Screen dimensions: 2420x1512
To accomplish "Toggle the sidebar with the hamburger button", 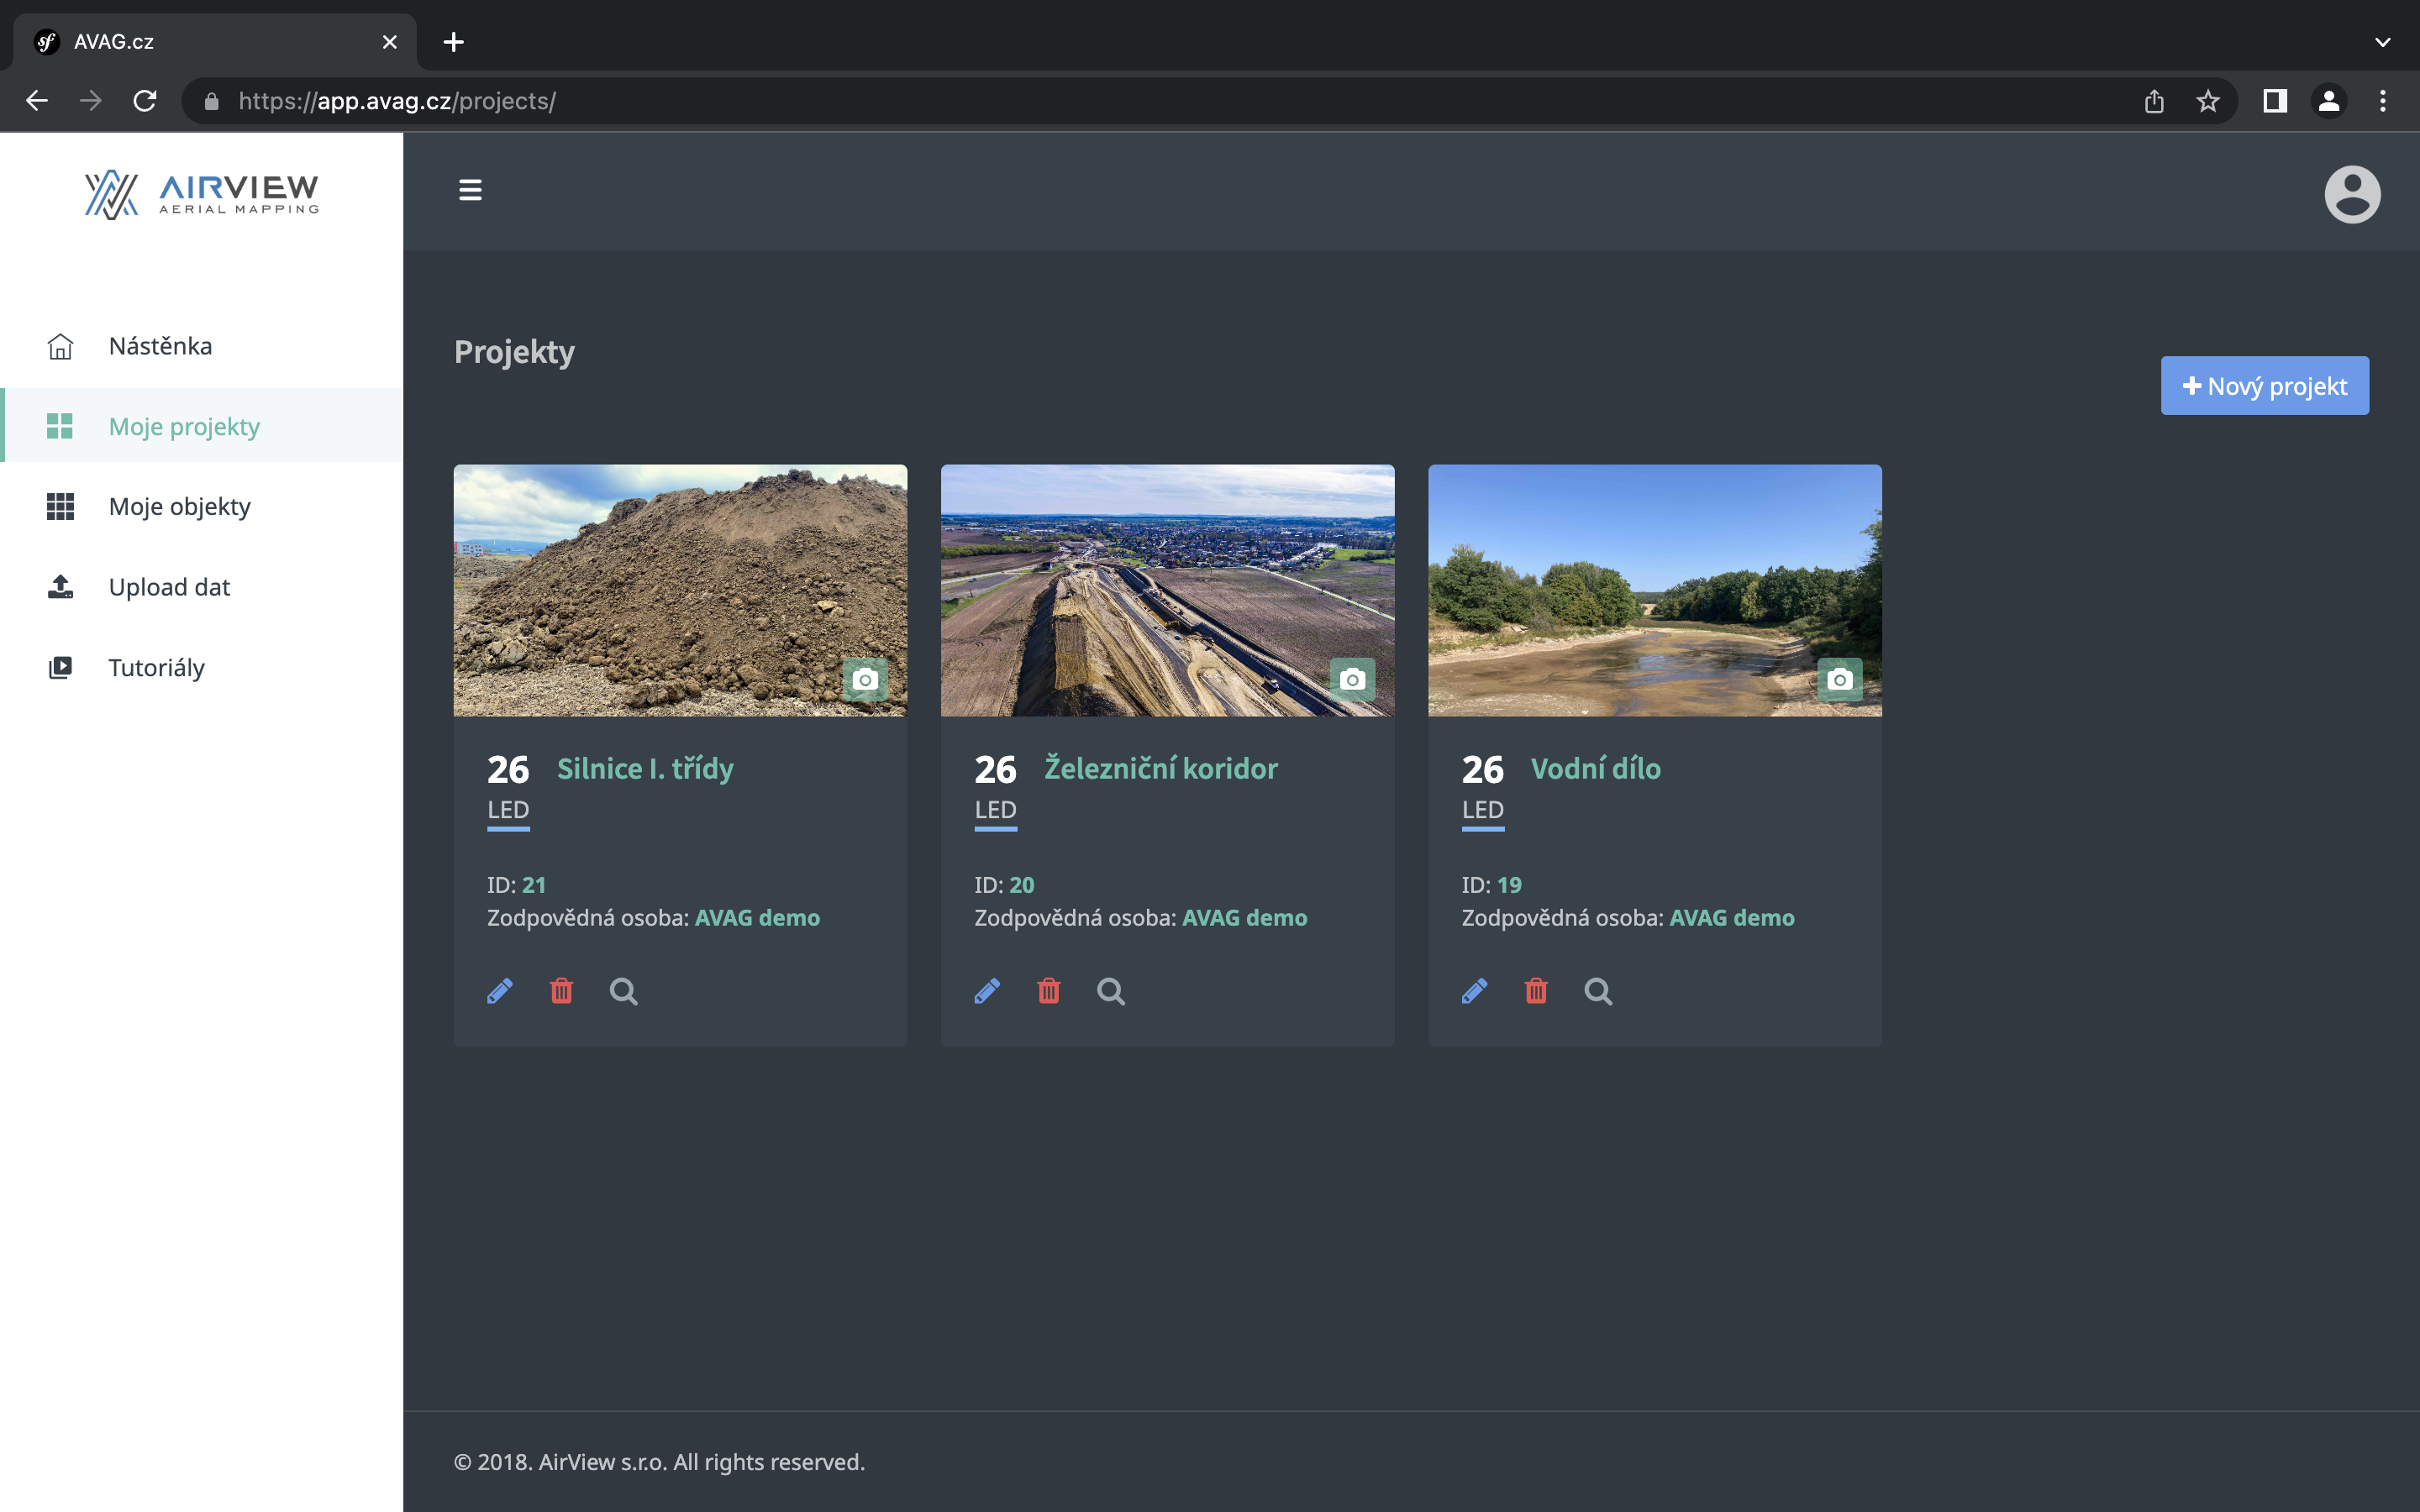I will (470, 190).
